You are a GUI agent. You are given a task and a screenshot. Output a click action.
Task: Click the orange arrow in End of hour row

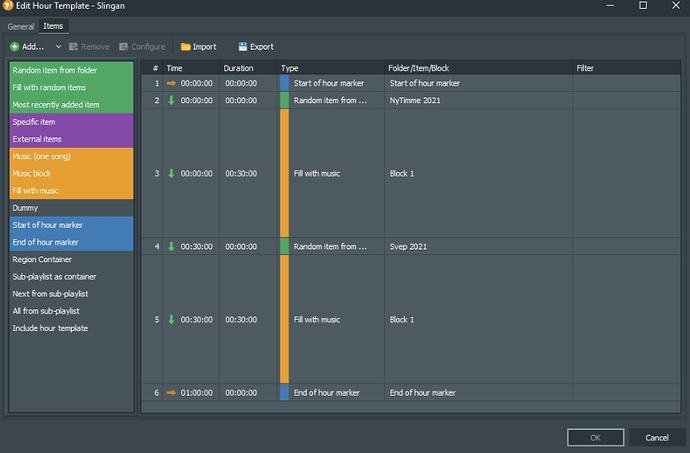click(x=171, y=393)
